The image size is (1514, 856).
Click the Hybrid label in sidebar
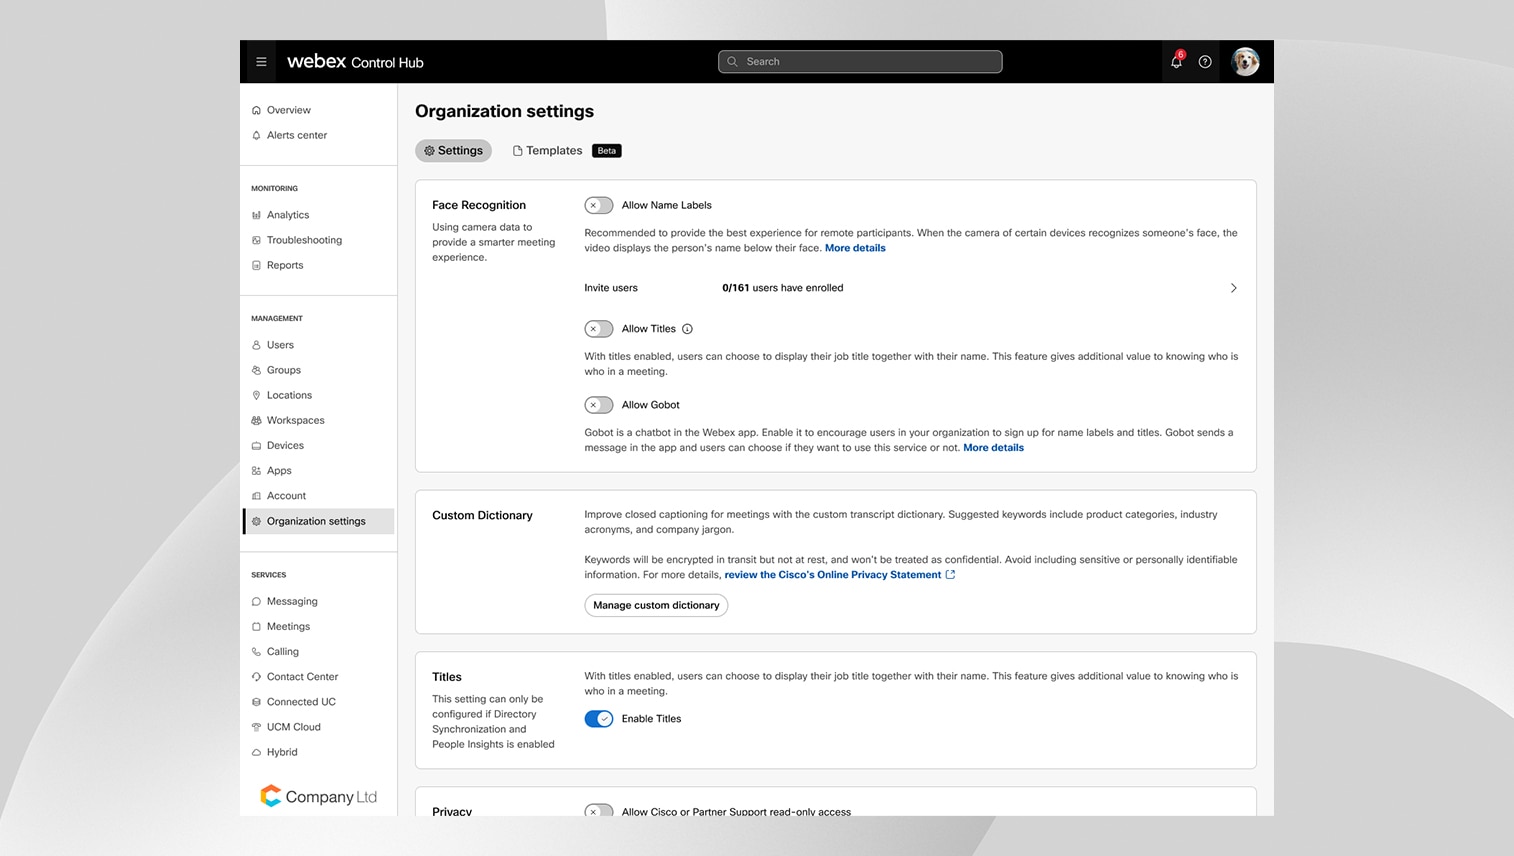click(x=282, y=752)
